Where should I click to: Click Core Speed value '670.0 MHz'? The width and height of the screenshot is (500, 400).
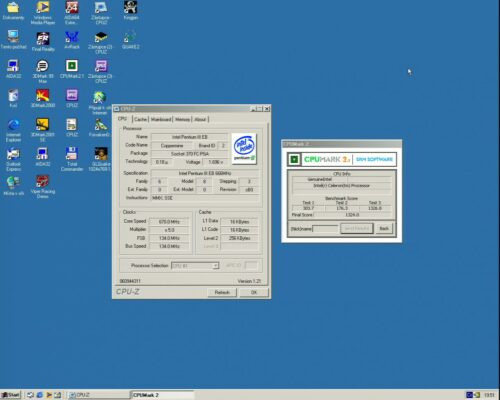[169, 222]
